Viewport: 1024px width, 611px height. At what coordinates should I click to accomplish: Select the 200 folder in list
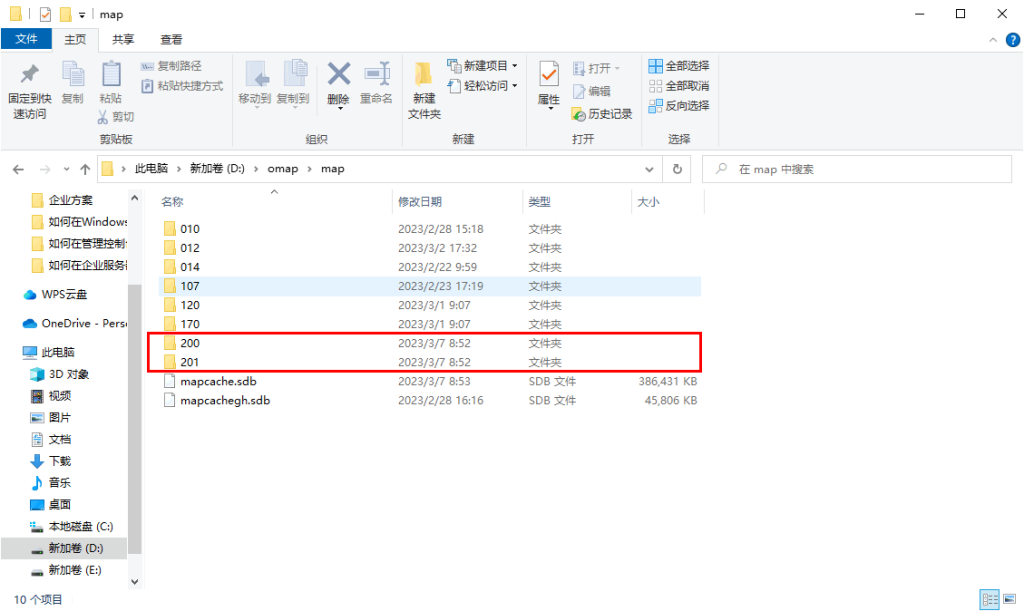[190, 343]
